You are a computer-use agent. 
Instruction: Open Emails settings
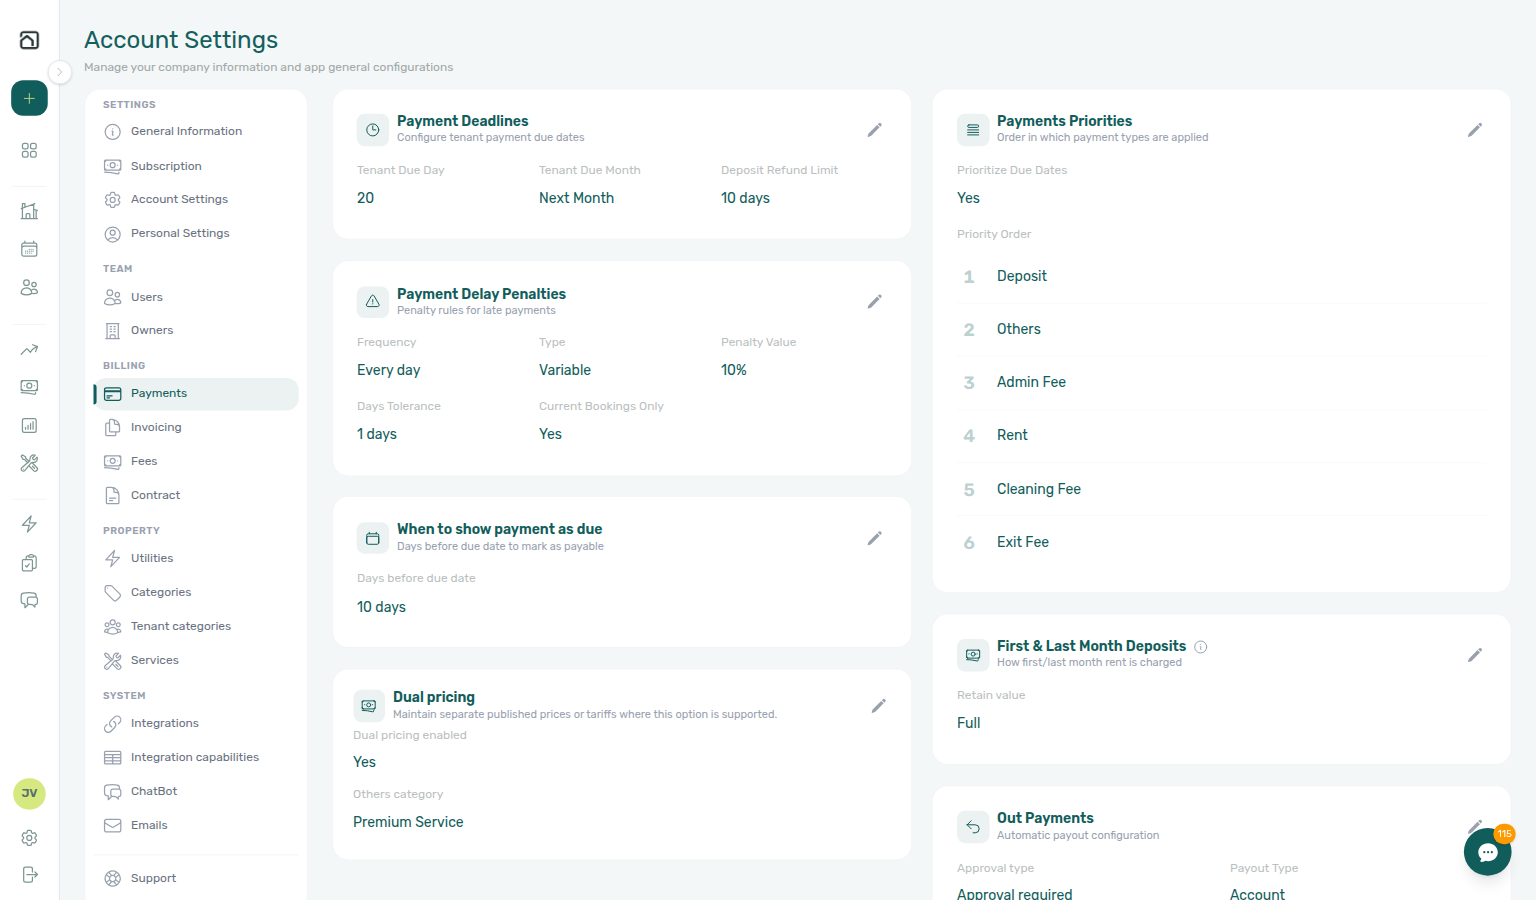[x=196, y=825]
